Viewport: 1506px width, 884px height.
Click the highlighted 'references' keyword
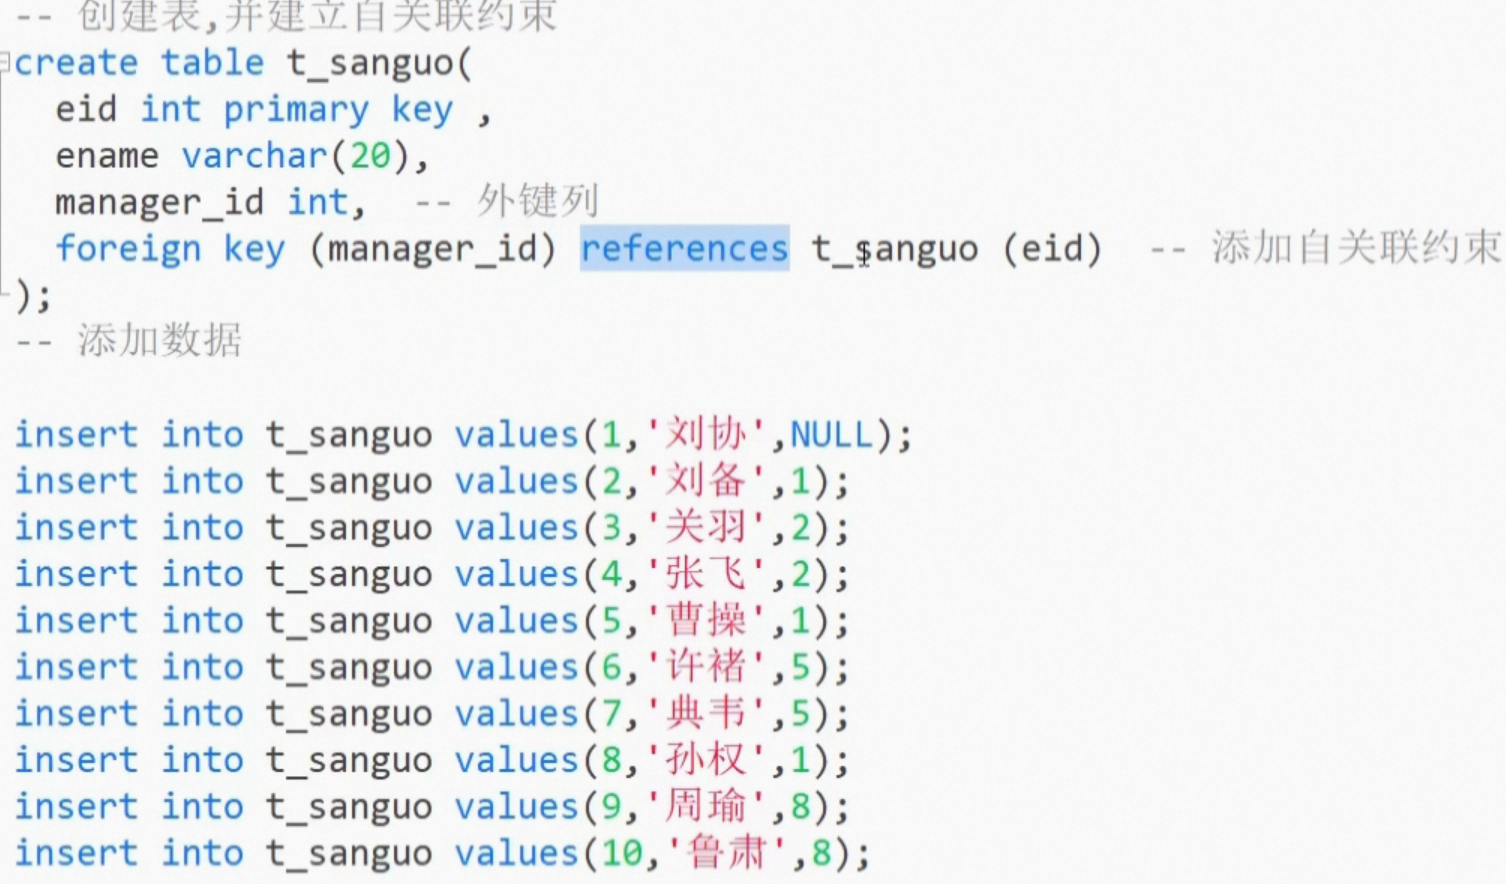pos(685,248)
